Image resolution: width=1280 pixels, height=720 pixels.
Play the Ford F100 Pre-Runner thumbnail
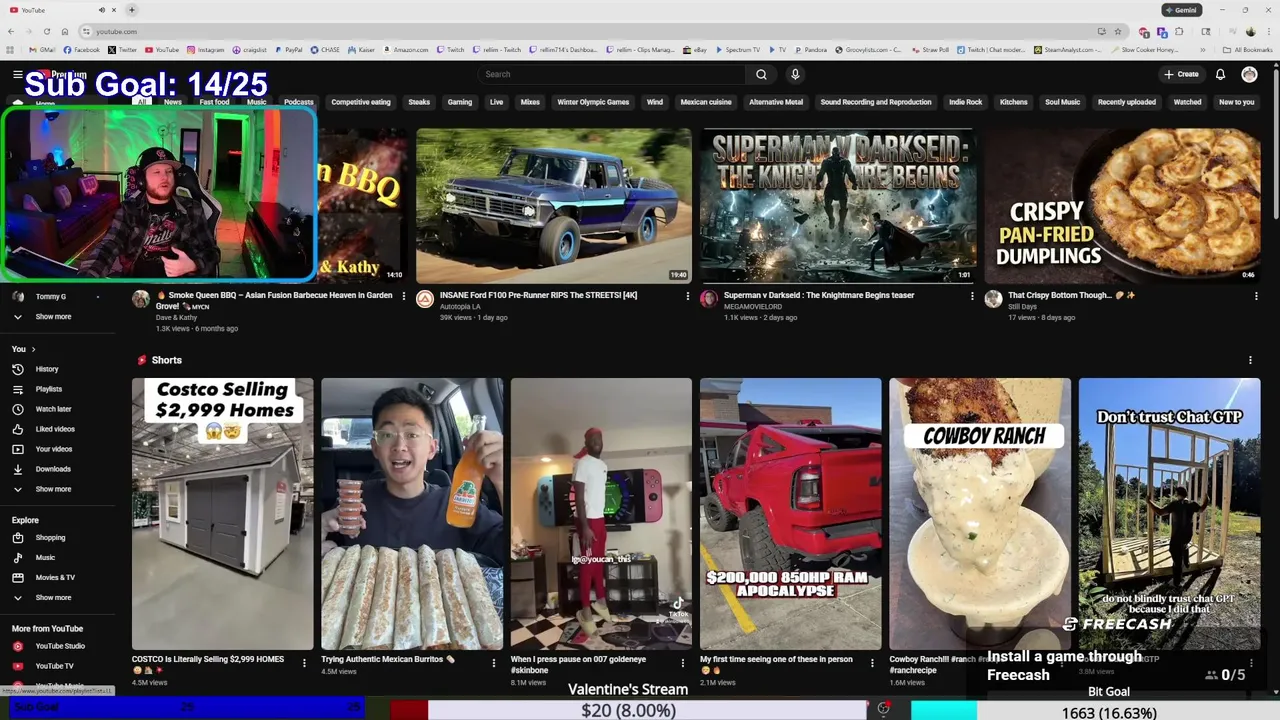coord(553,205)
